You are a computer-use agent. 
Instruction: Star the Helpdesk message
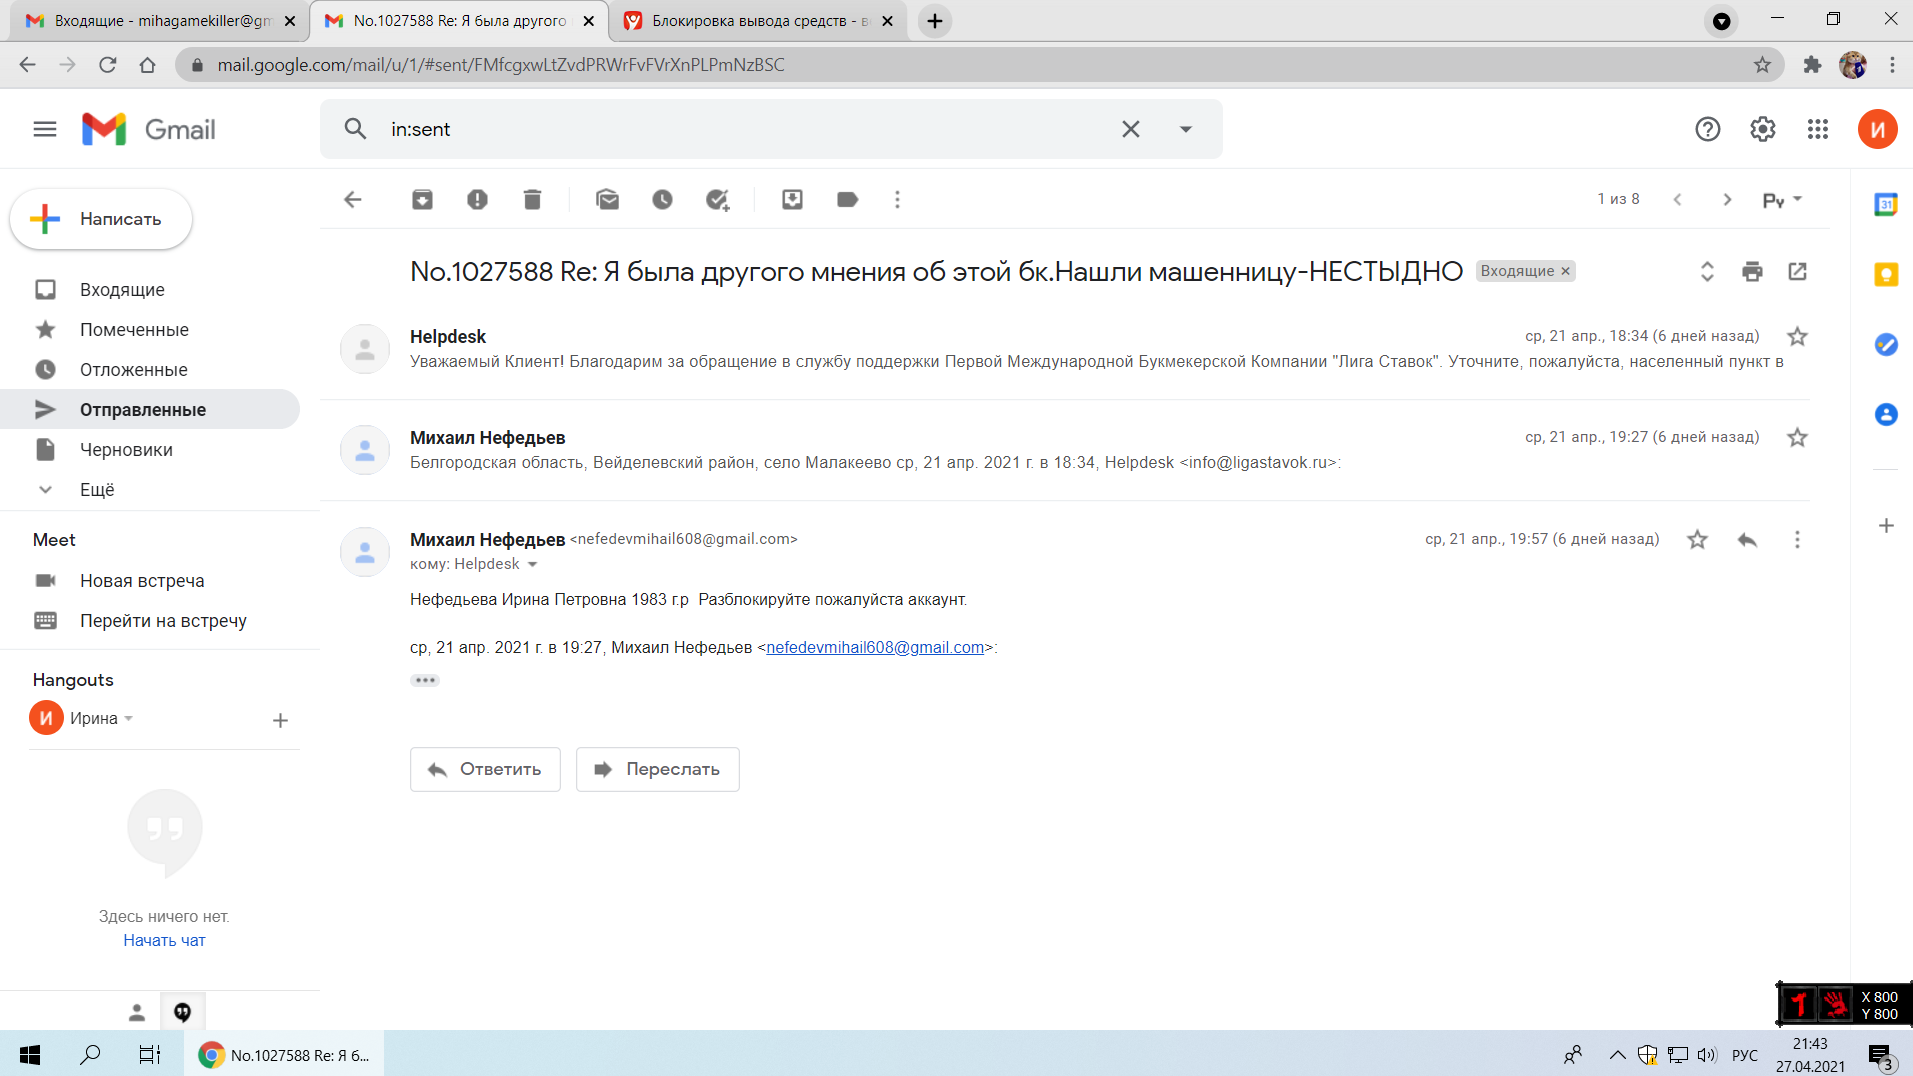click(1797, 337)
